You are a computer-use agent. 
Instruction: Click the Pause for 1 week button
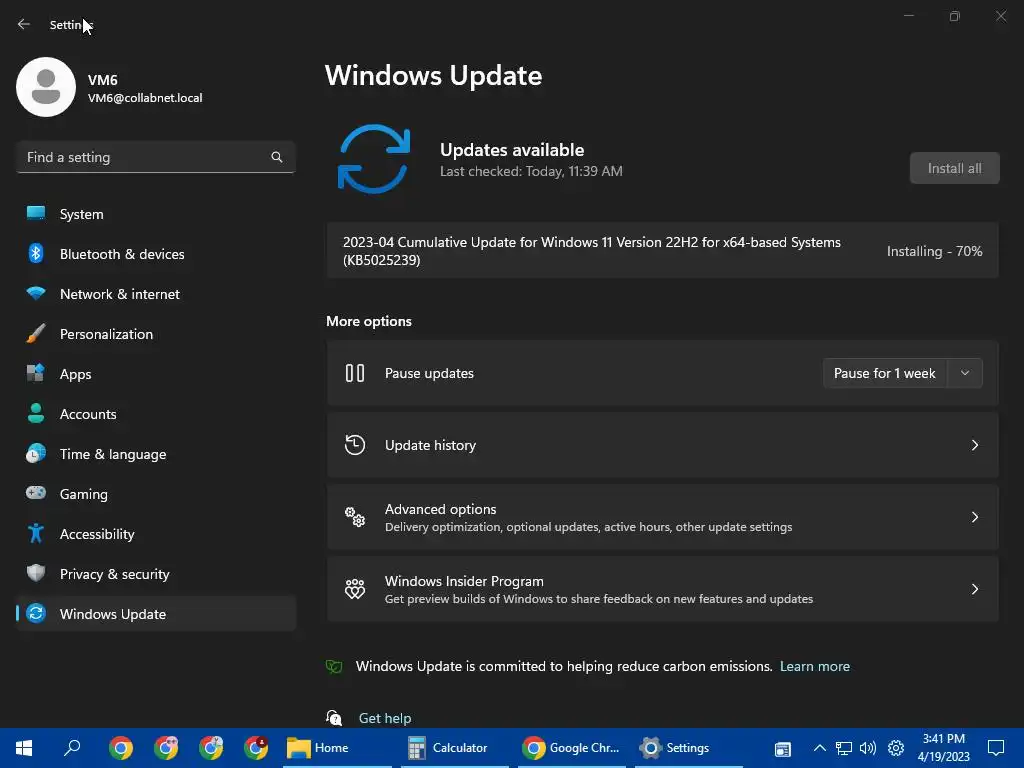885,373
